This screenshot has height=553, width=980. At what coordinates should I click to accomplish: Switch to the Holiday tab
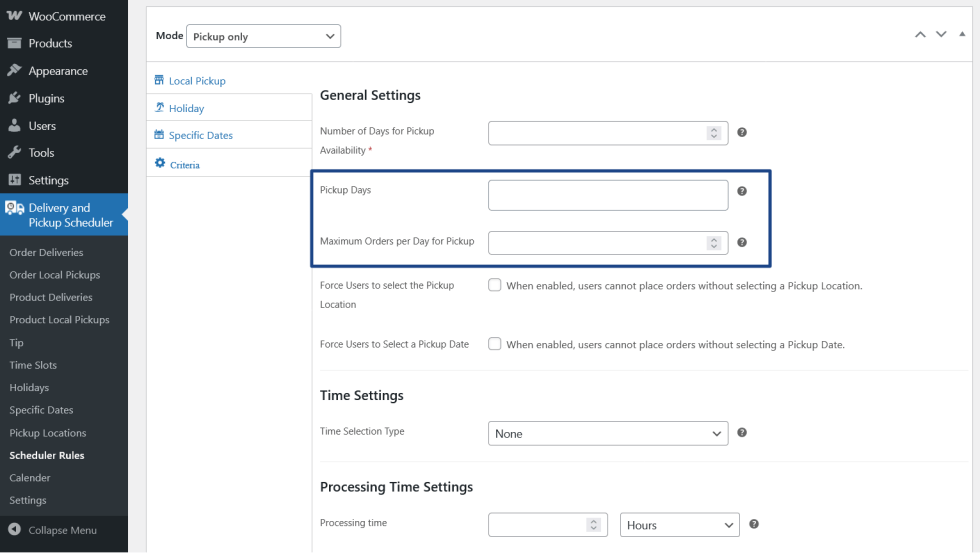pyautogui.click(x=186, y=108)
